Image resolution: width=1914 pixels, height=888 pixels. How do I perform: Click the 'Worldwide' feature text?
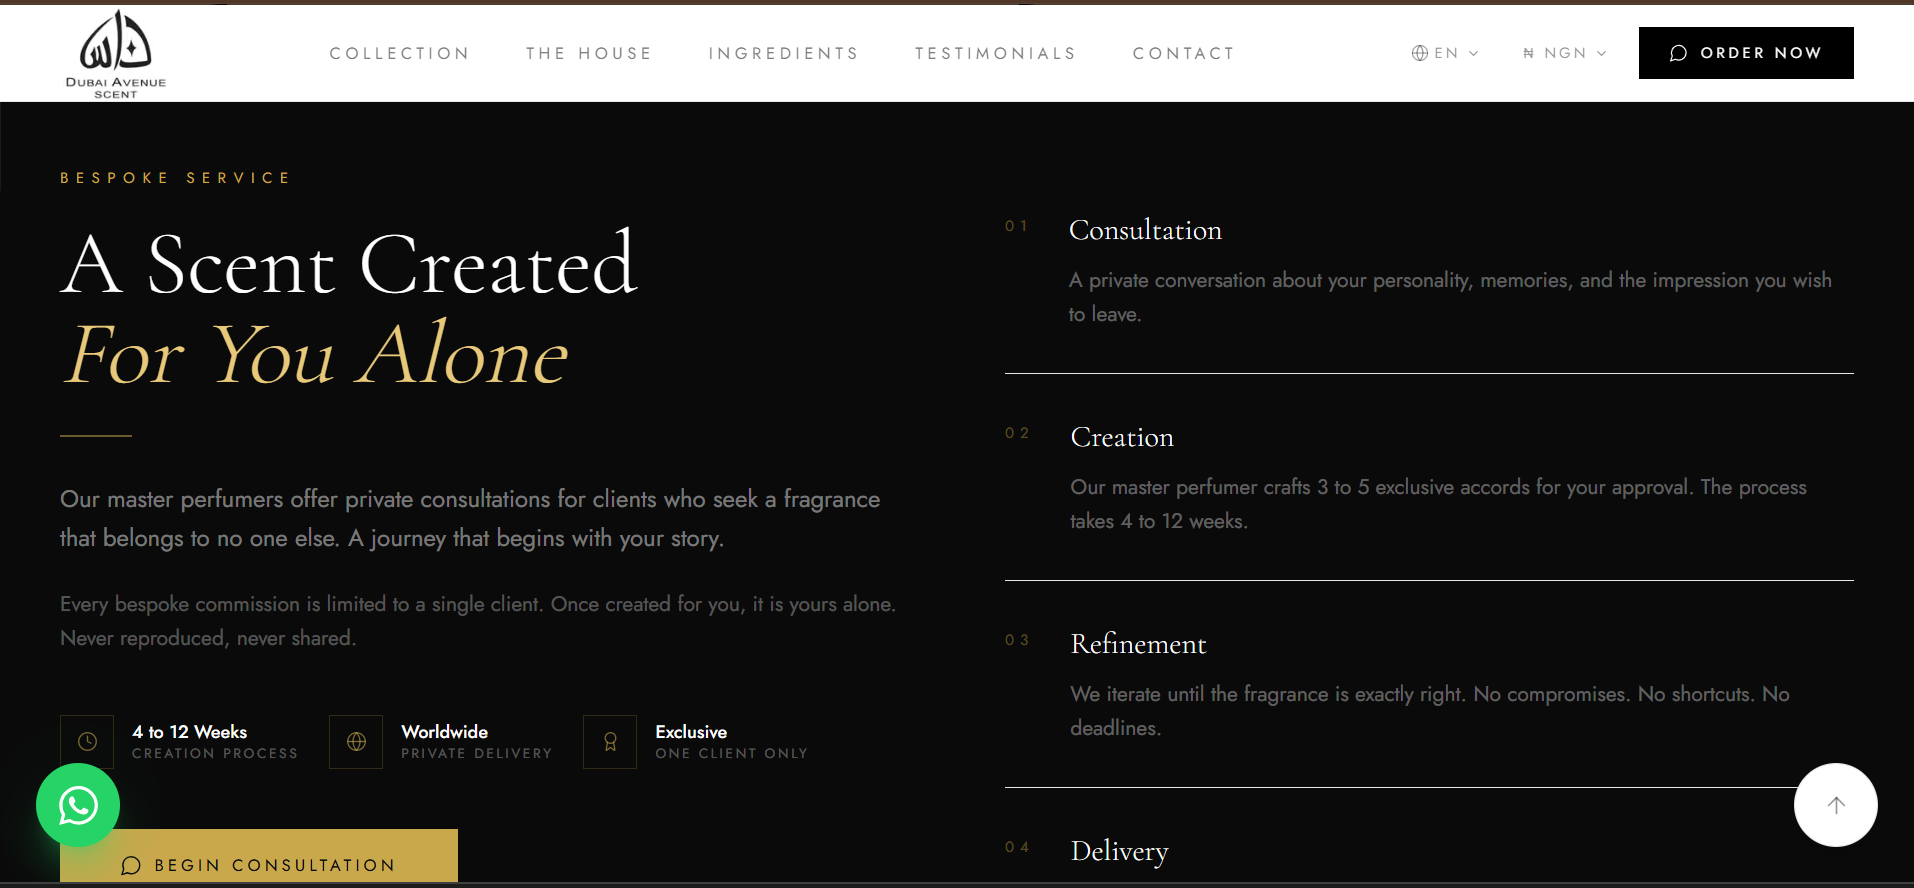pos(444,732)
